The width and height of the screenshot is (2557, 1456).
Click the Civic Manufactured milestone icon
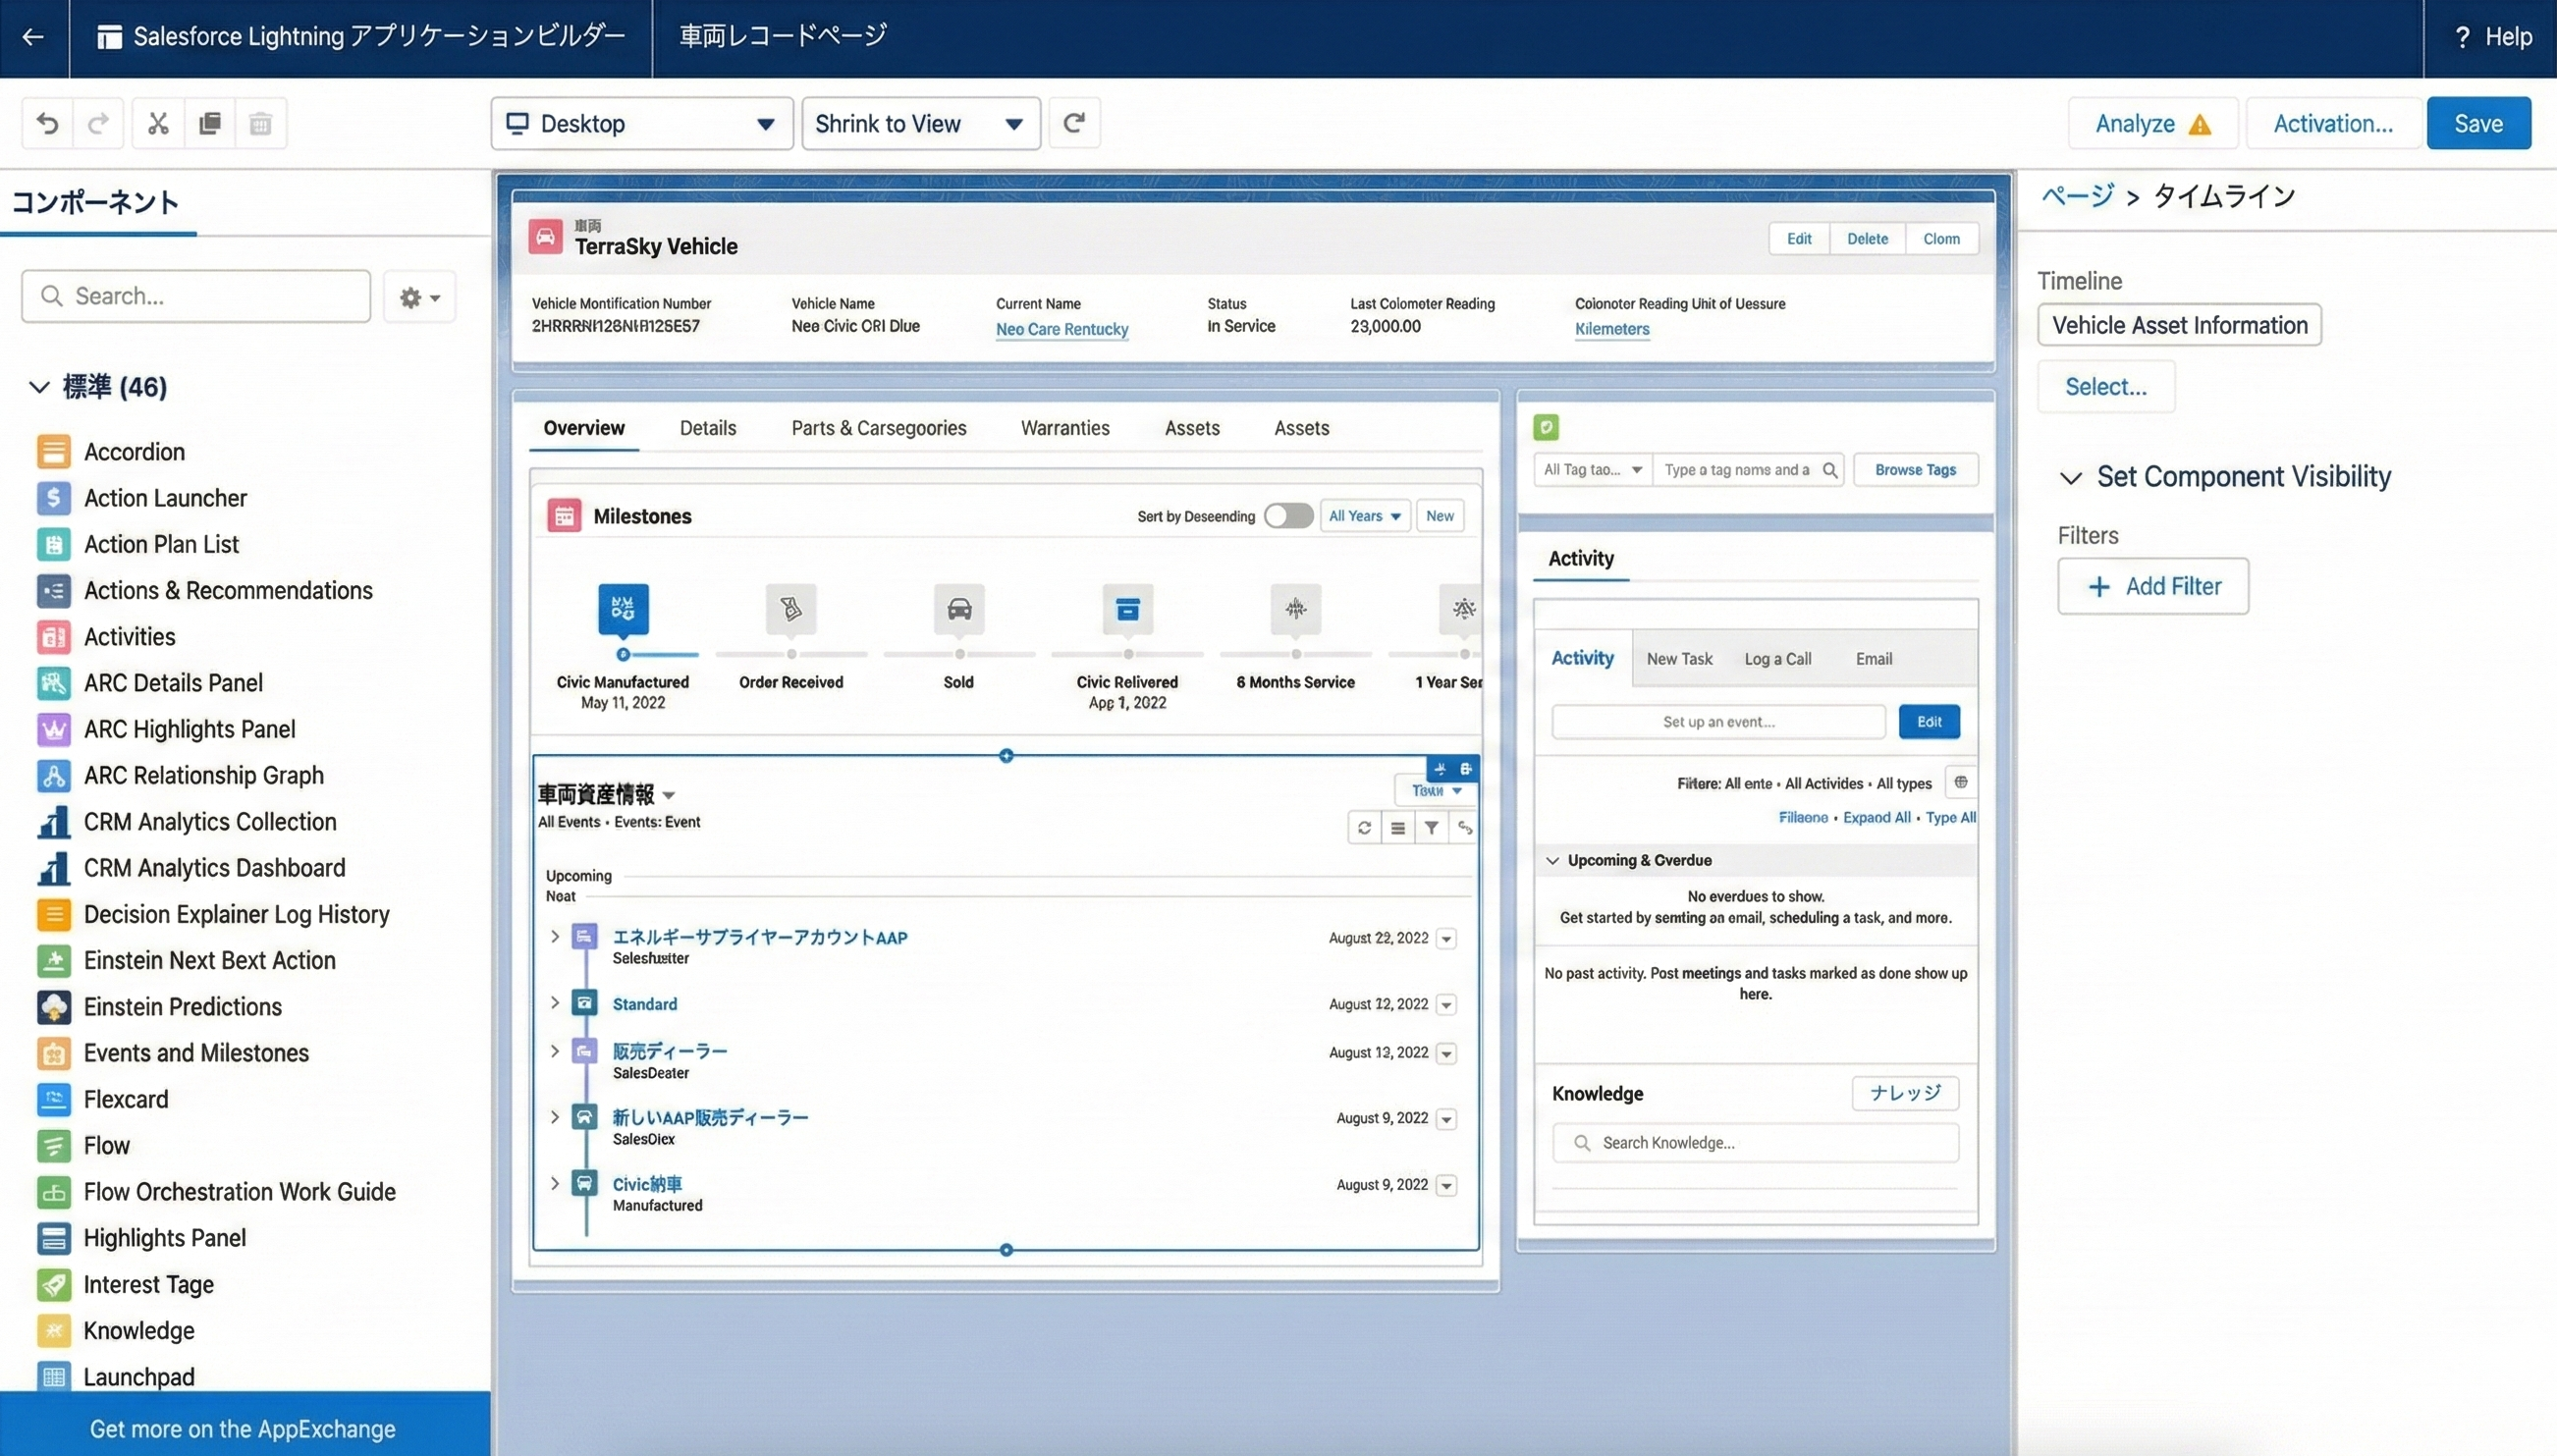tap(623, 608)
